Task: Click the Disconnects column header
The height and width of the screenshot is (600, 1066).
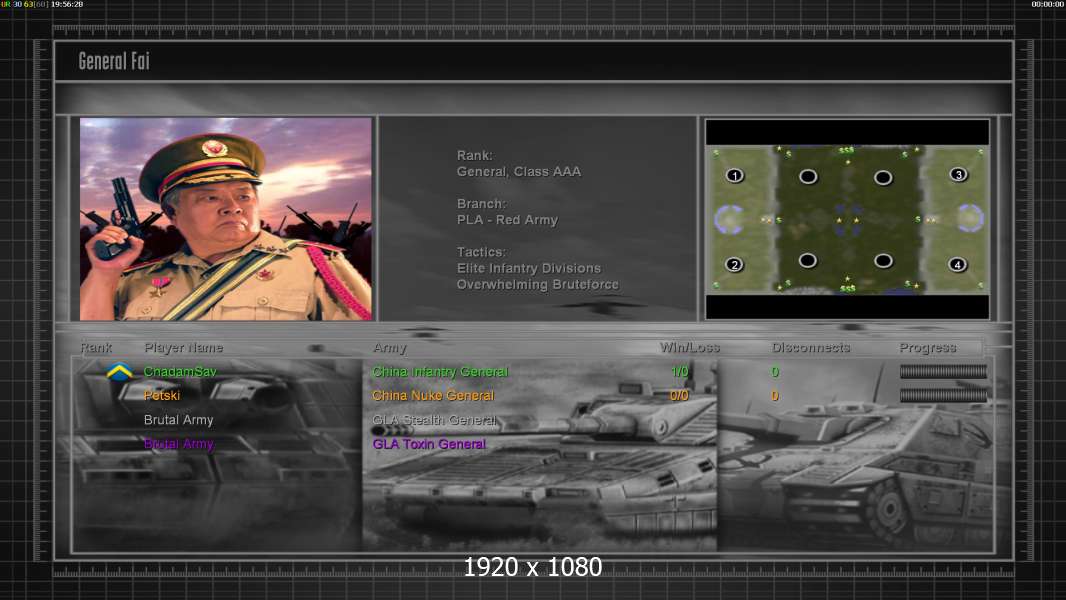Action: tap(810, 347)
